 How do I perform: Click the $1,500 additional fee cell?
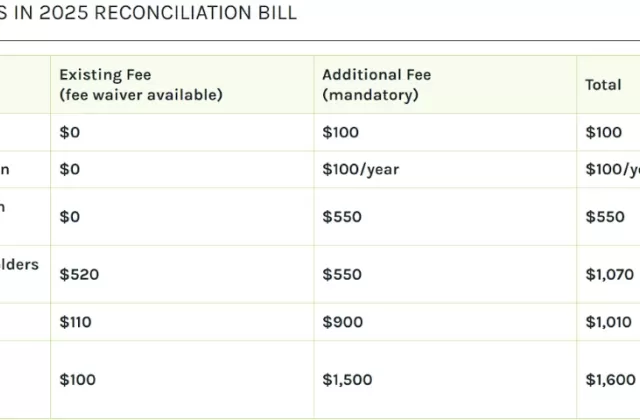coord(346,379)
